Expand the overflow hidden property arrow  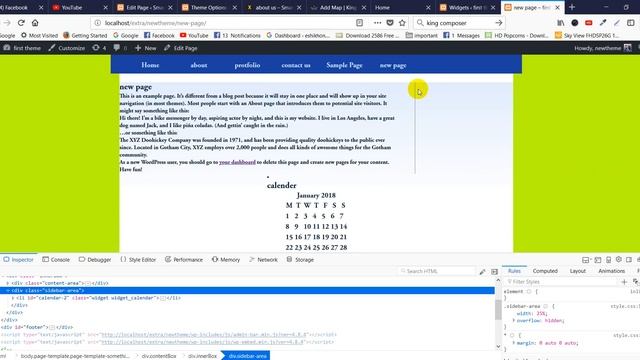[513, 321]
